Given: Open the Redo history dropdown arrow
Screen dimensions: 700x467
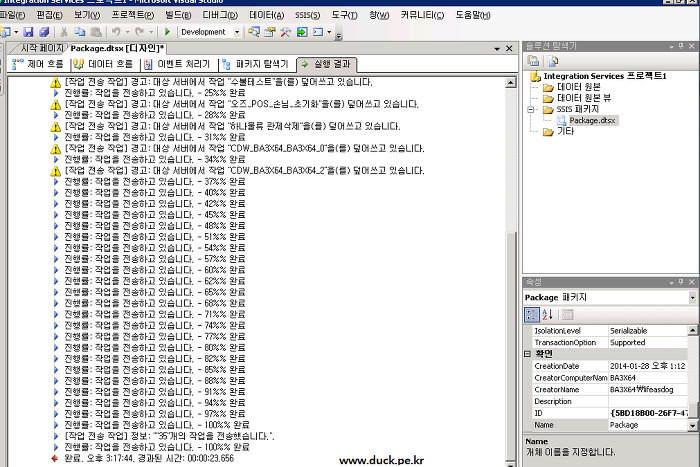Looking at the screenshot, I should click(151, 32).
